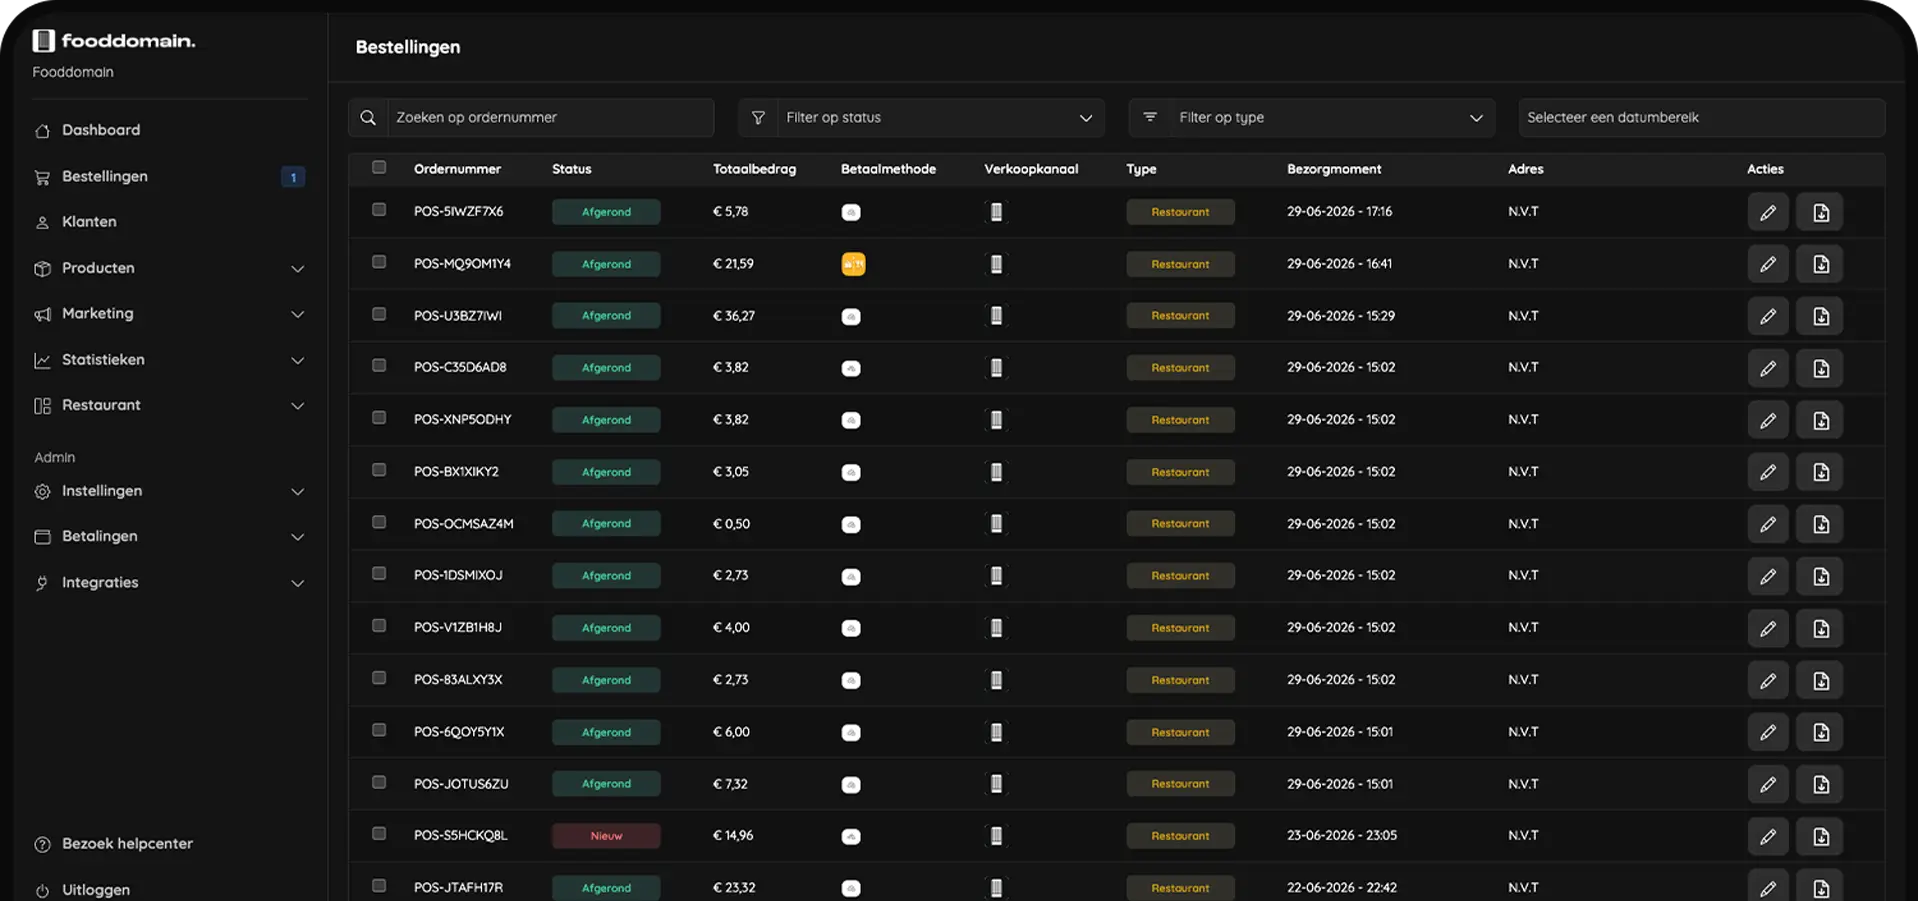Click the pencil icon for order POS-U3BZ7IWI

[1768, 316]
